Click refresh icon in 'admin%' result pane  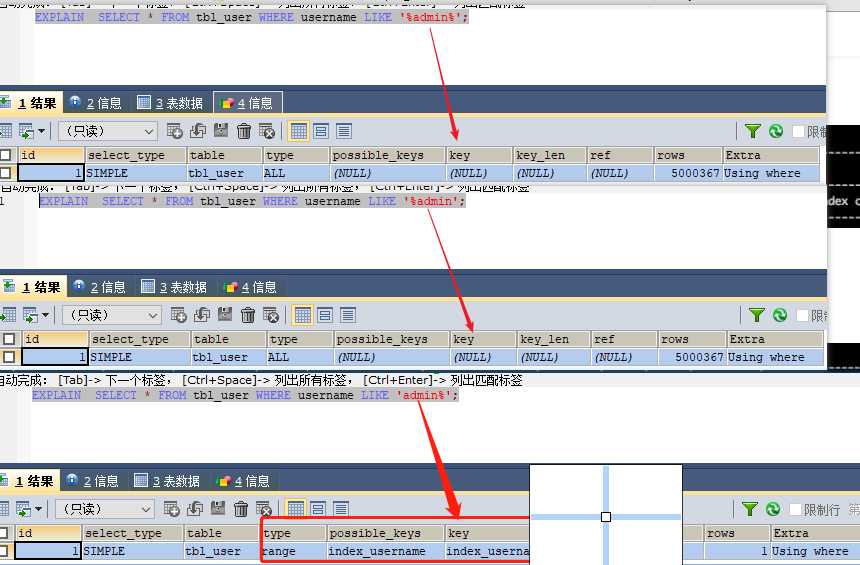tap(773, 509)
